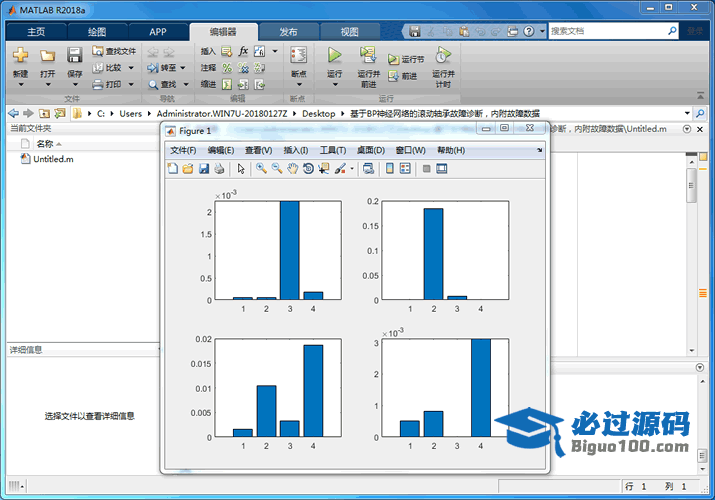The width and height of the screenshot is (715, 500).
Task: Switch to Publish (发布) tab
Action: (288, 32)
